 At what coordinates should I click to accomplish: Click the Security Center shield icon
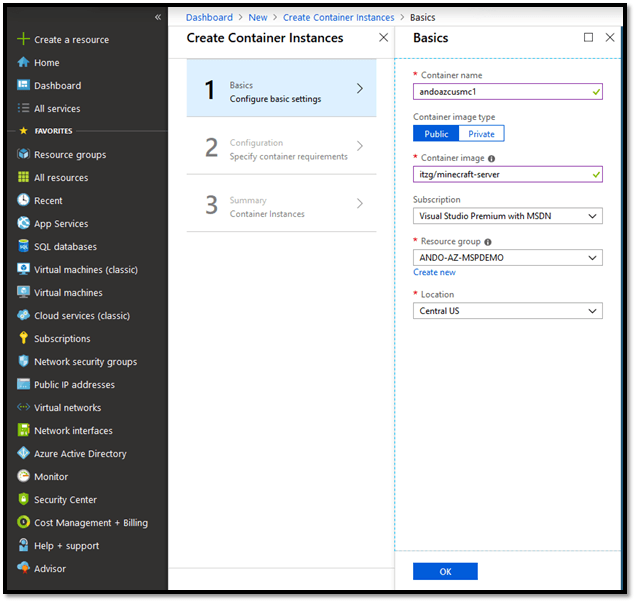pyautogui.click(x=23, y=499)
